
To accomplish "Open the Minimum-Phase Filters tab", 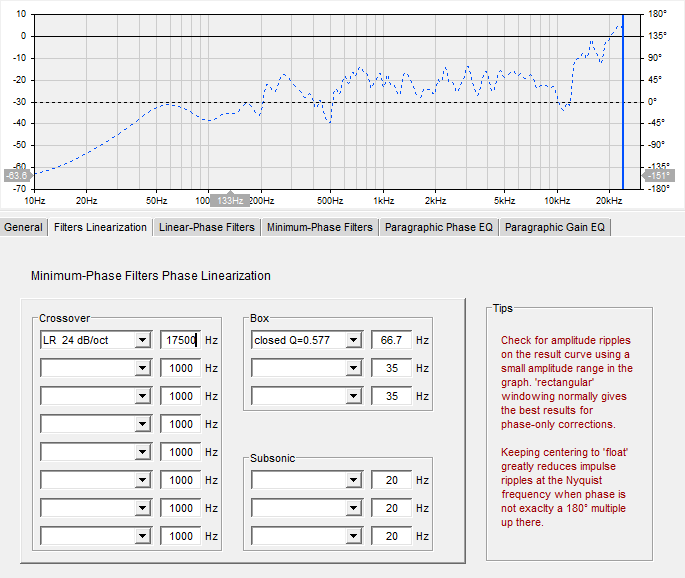I will click(320, 227).
